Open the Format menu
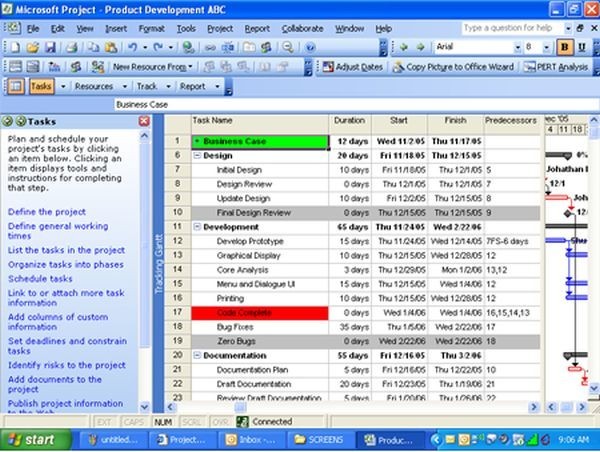 pyautogui.click(x=152, y=29)
